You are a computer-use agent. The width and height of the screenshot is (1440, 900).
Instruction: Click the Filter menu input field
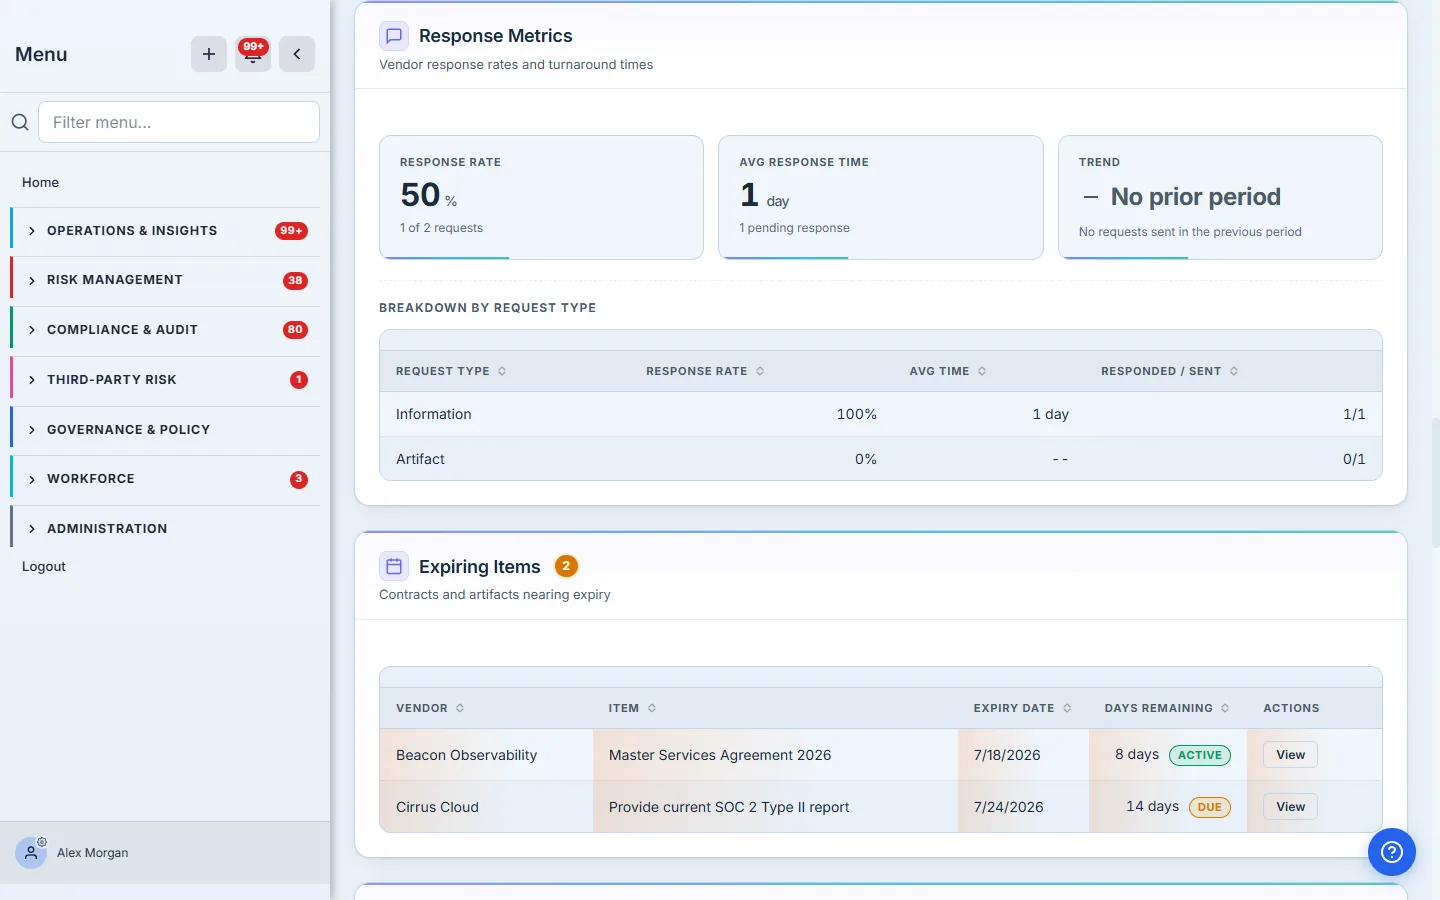(179, 122)
